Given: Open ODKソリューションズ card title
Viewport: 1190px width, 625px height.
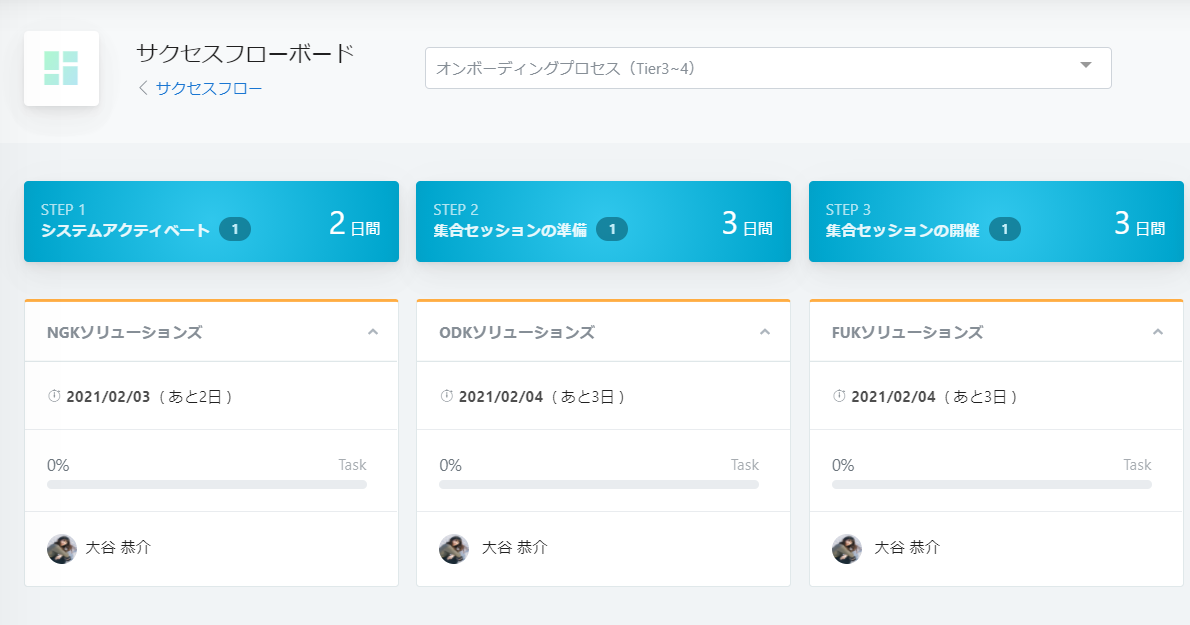Looking at the screenshot, I should (x=517, y=332).
